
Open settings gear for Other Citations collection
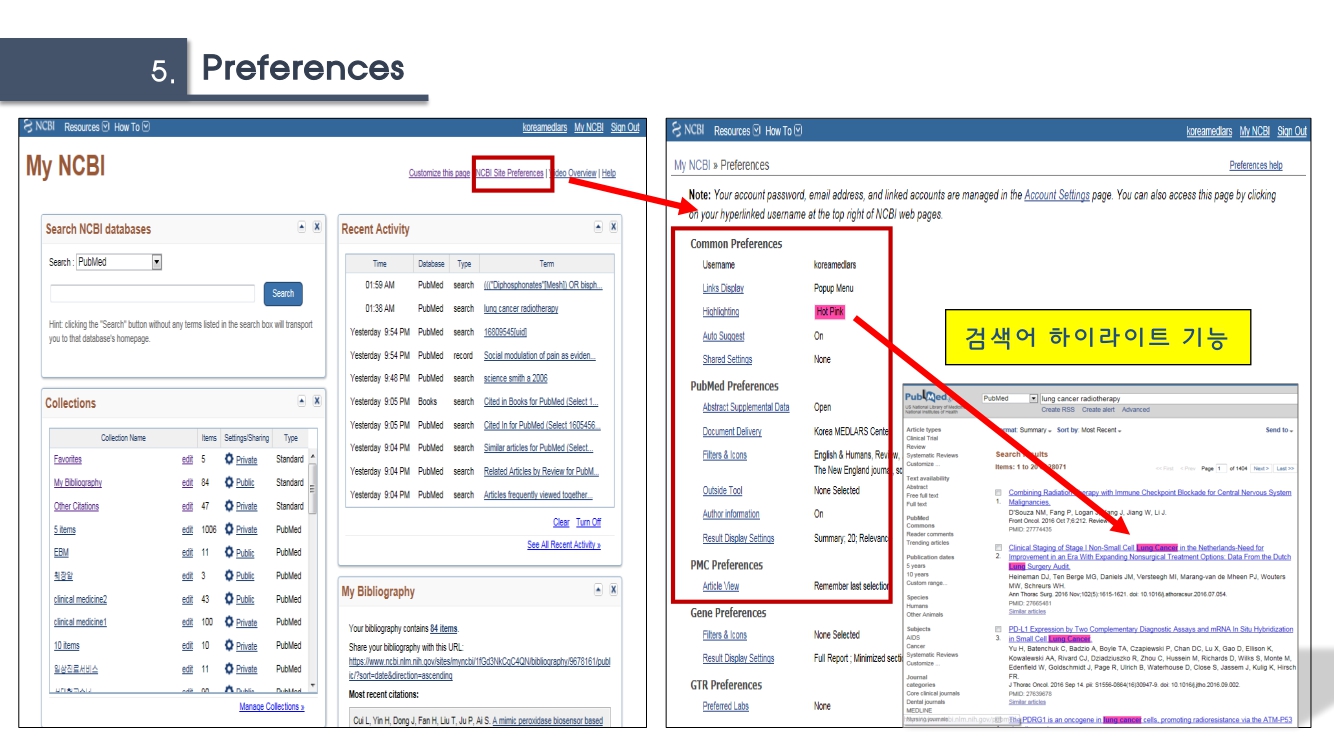pyautogui.click(x=229, y=506)
